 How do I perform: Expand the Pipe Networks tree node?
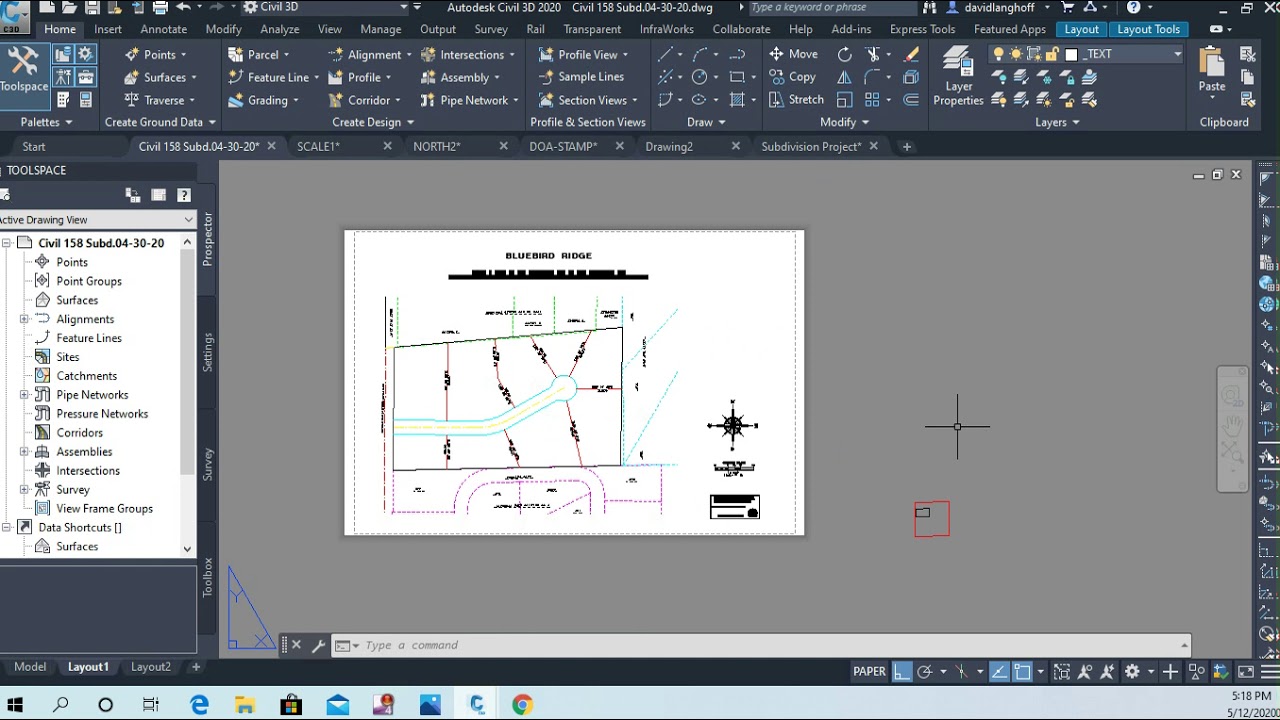coord(24,395)
